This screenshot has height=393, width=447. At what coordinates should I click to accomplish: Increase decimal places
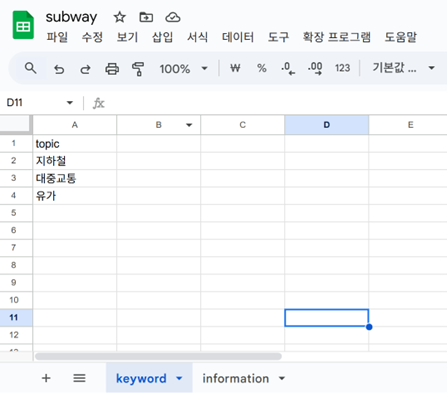315,68
